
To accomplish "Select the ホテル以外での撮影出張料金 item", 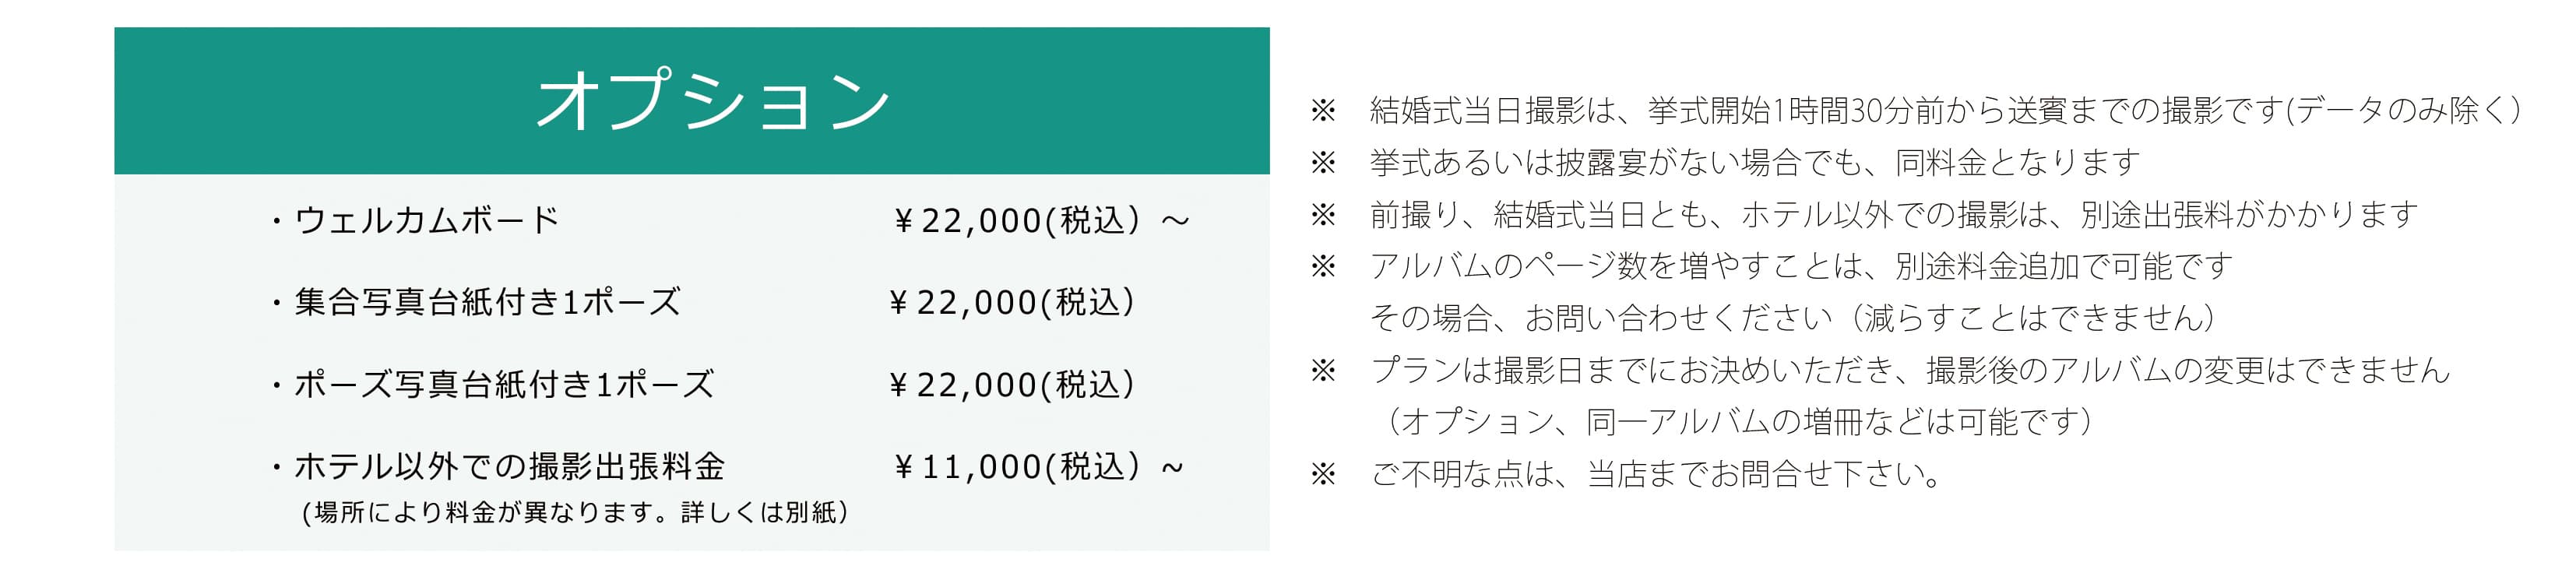I will click(x=509, y=466).
